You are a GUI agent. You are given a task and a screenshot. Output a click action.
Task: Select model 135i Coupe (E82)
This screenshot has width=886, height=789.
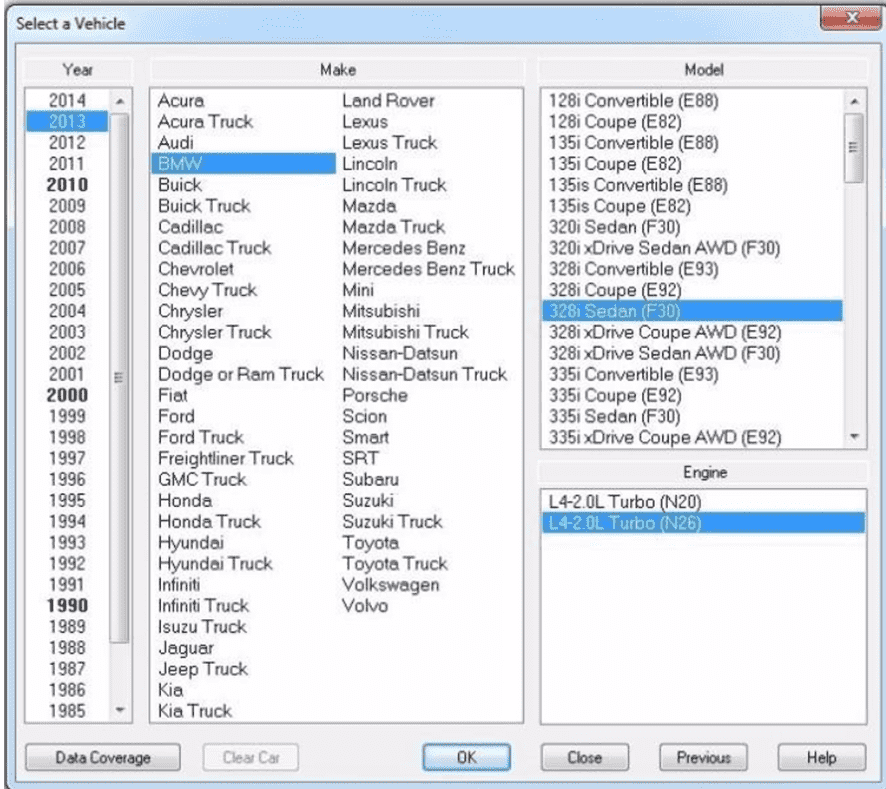point(615,164)
